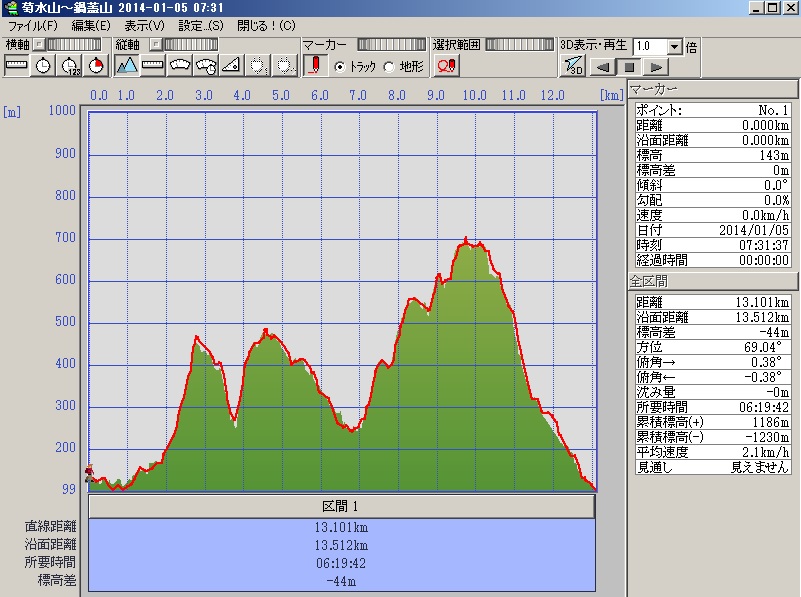Click 閉じる！(C) to close the view
Viewport: 801px width, 597px height.
(266, 25)
